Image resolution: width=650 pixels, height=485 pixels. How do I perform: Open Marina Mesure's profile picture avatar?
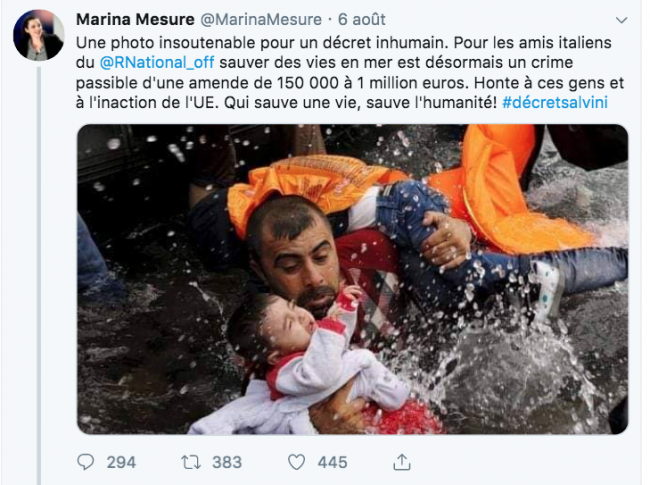[39, 35]
